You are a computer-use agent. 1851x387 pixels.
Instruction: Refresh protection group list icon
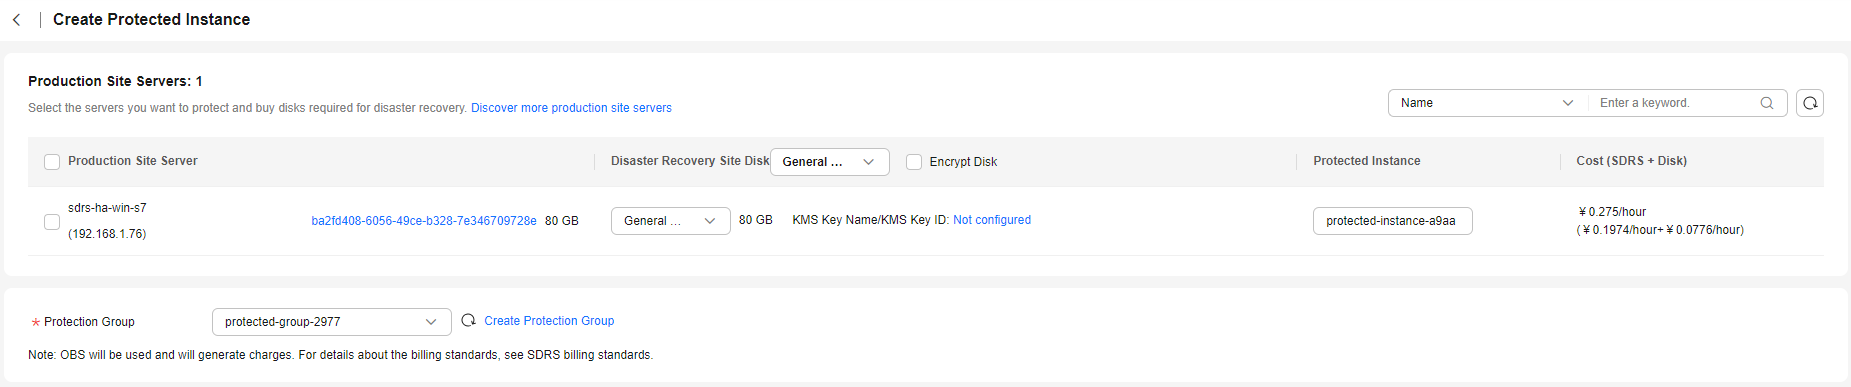click(468, 321)
